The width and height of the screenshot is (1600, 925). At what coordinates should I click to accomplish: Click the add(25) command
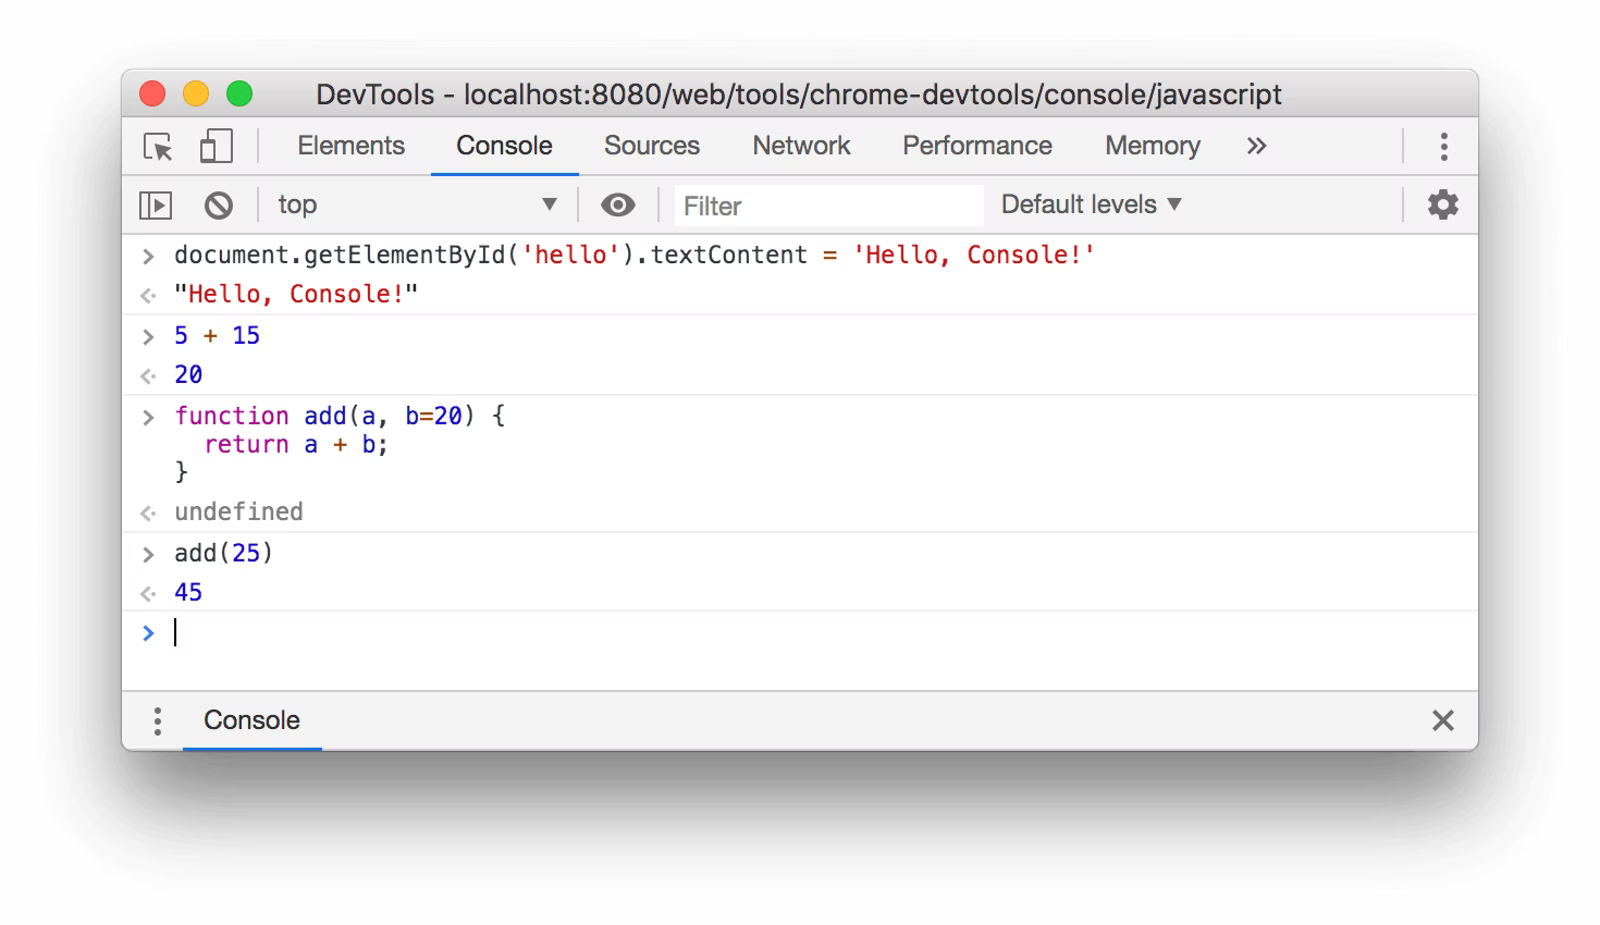[224, 553]
